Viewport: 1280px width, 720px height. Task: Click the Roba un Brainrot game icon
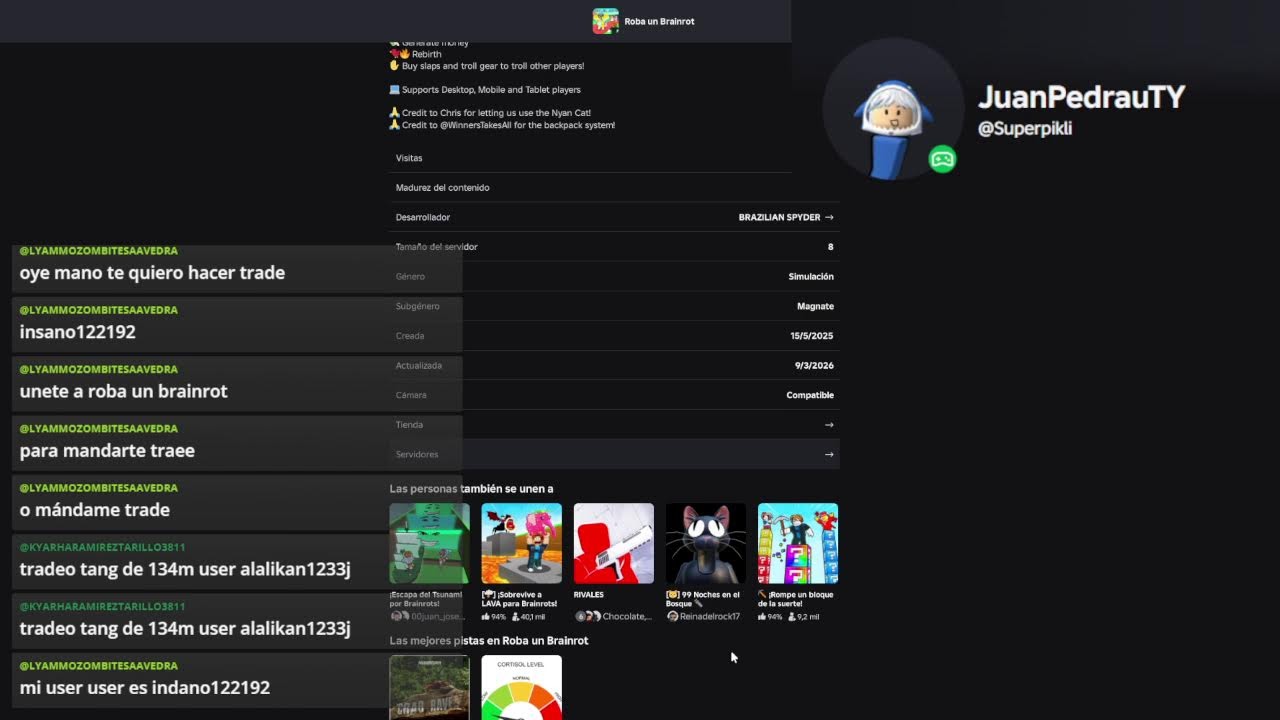(605, 21)
